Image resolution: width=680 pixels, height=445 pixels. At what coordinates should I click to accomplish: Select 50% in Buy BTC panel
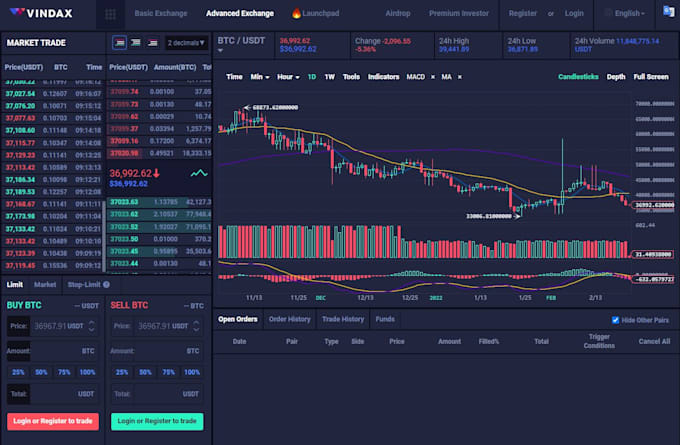coord(41,372)
